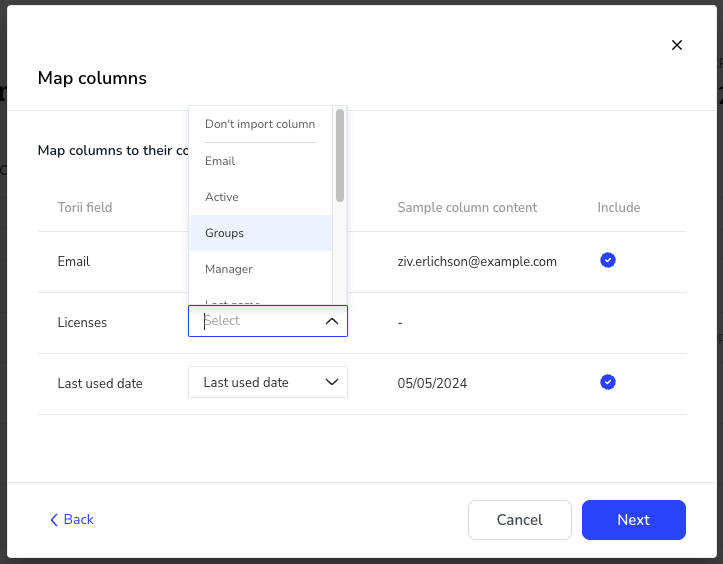Screen dimensions: 723x564
Task: Click the Map columns dialog title
Action: click(92, 78)
